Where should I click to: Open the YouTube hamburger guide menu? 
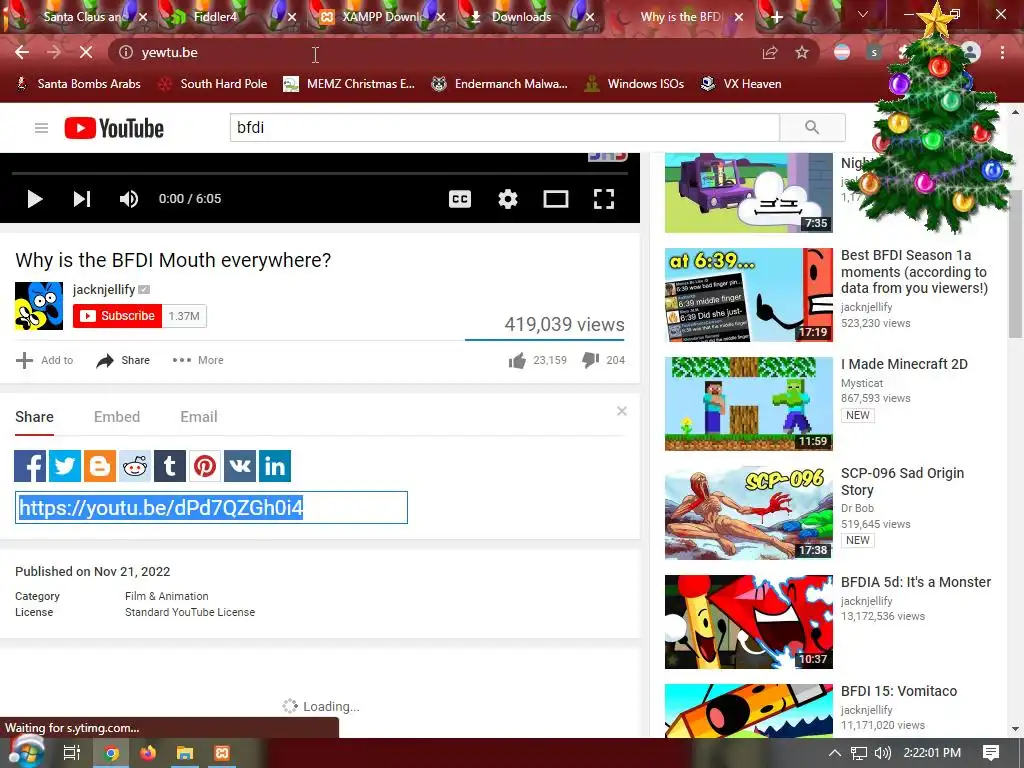(41, 127)
